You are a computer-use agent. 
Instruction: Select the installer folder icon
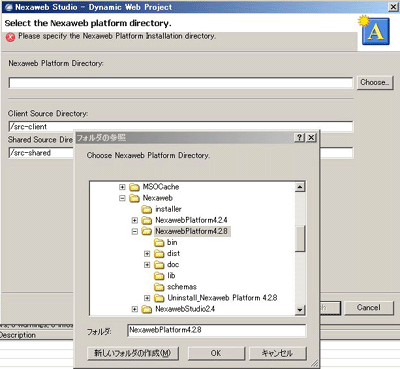(147, 209)
